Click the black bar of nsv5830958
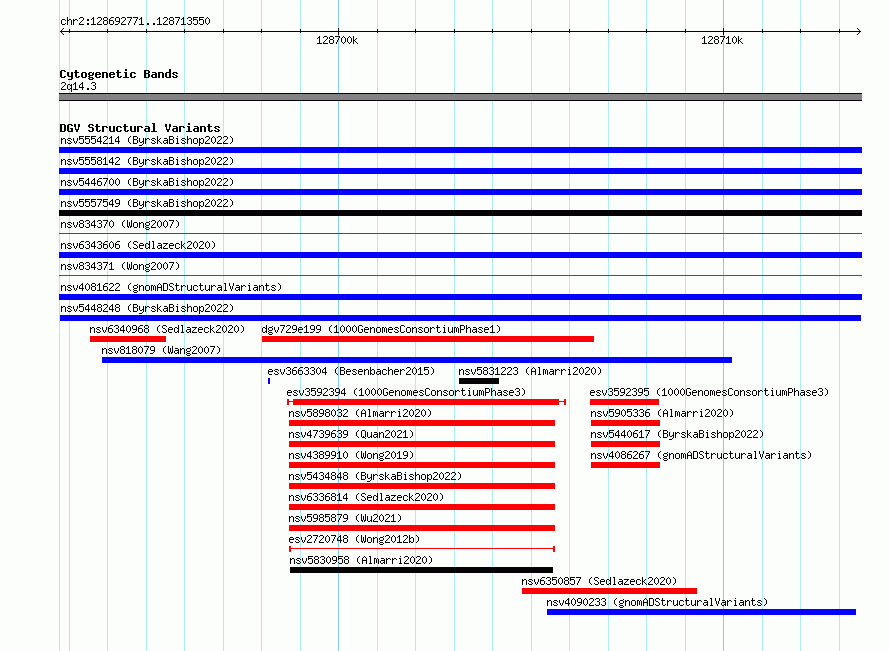This screenshot has height=651, width=890. (x=421, y=570)
